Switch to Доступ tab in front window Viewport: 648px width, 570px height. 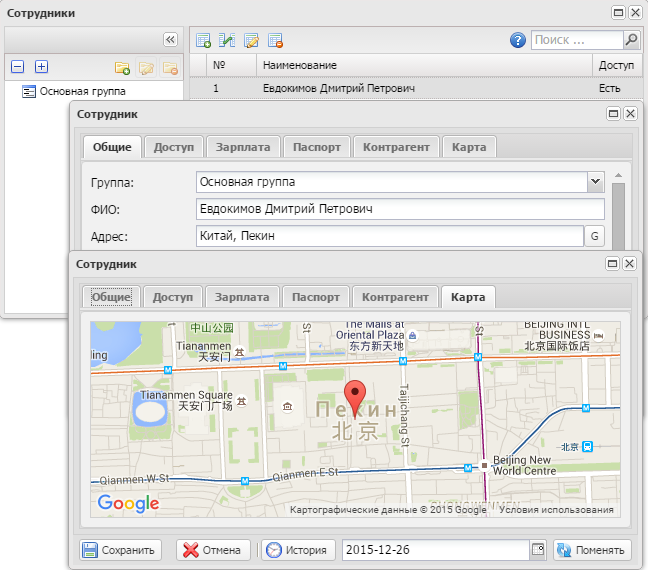click(173, 297)
